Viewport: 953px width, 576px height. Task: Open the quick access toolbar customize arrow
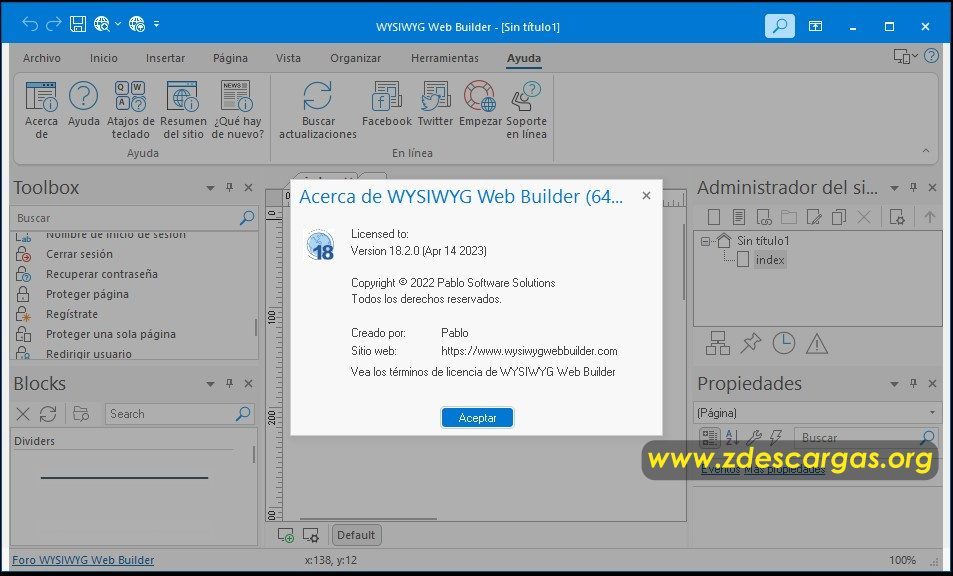157,24
